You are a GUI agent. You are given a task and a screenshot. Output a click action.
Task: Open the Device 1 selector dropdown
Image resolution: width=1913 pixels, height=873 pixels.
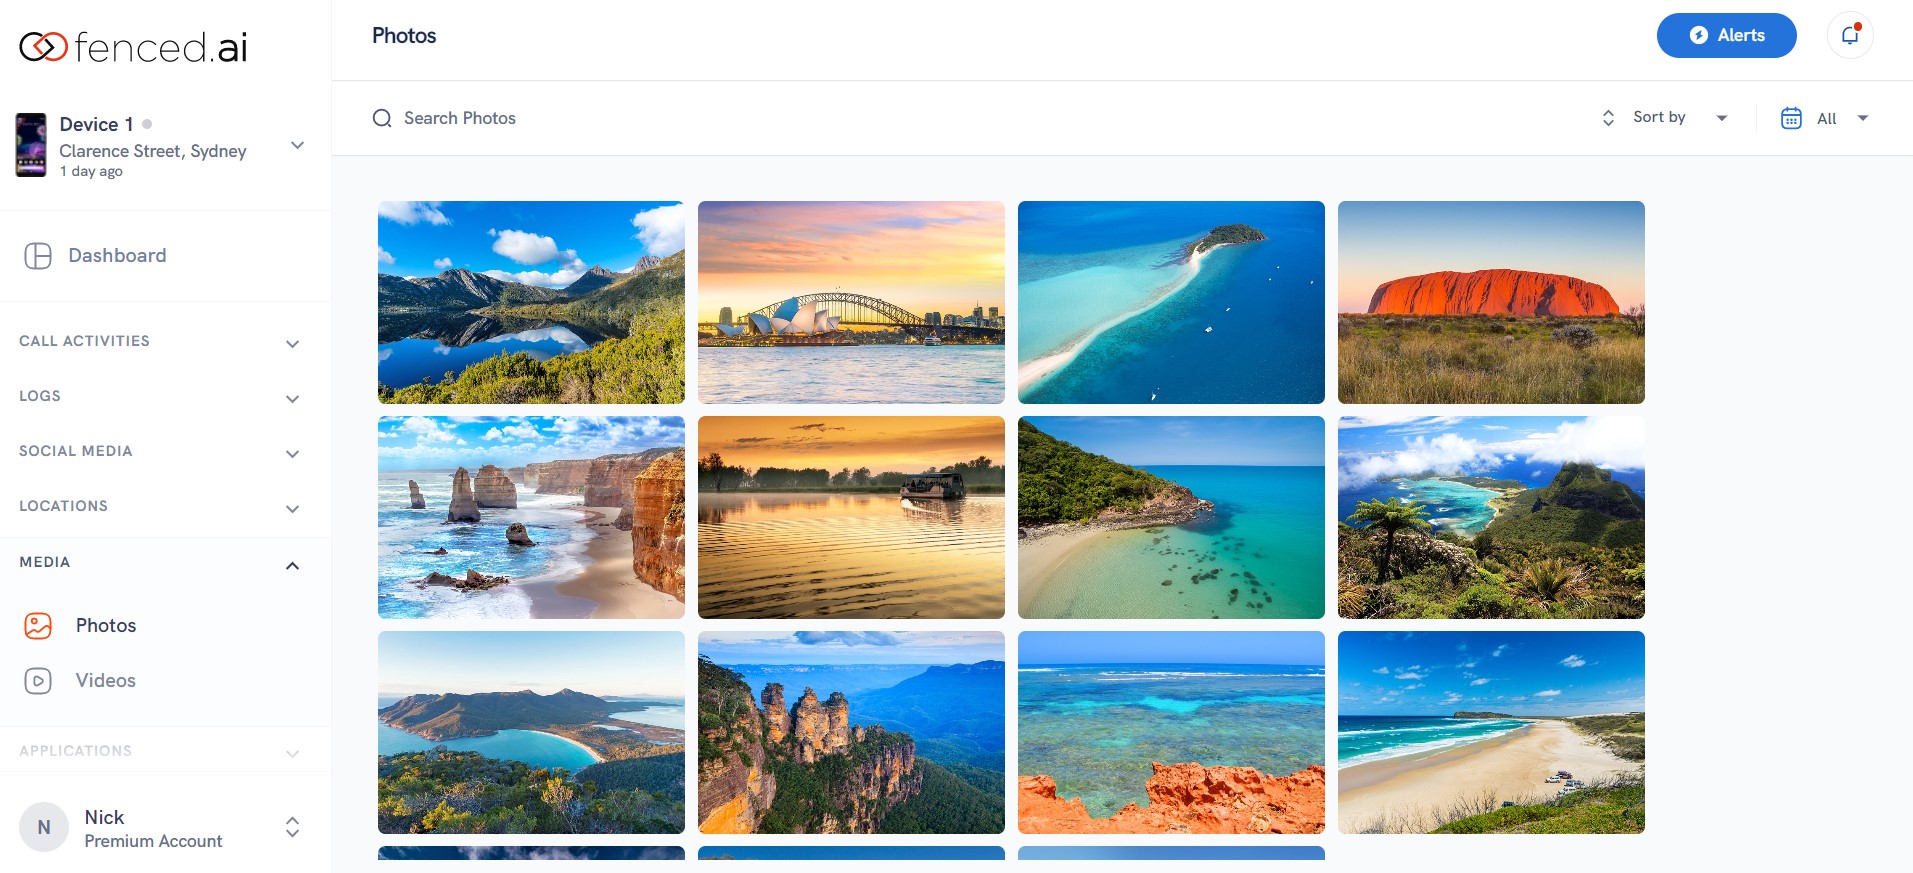pos(297,145)
